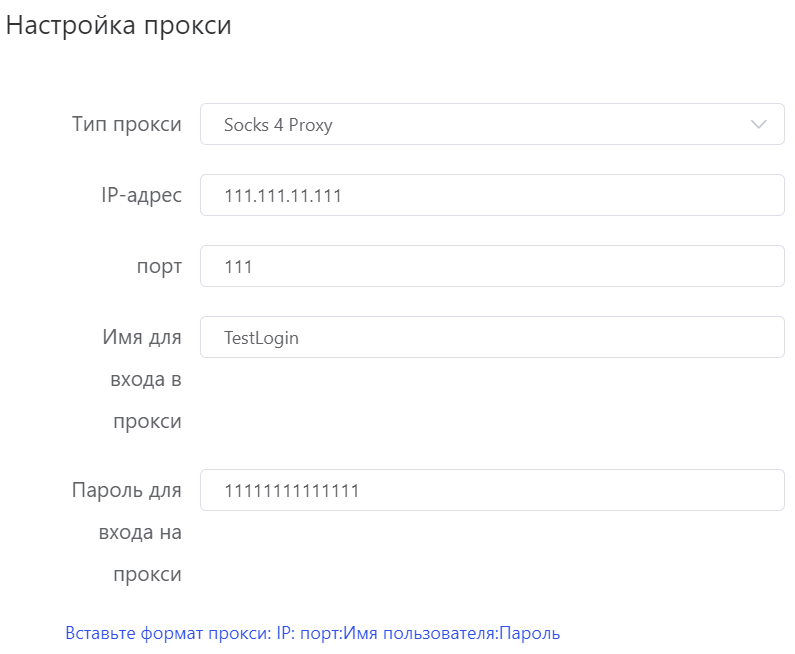Focus the proxy password input field

point(492,491)
